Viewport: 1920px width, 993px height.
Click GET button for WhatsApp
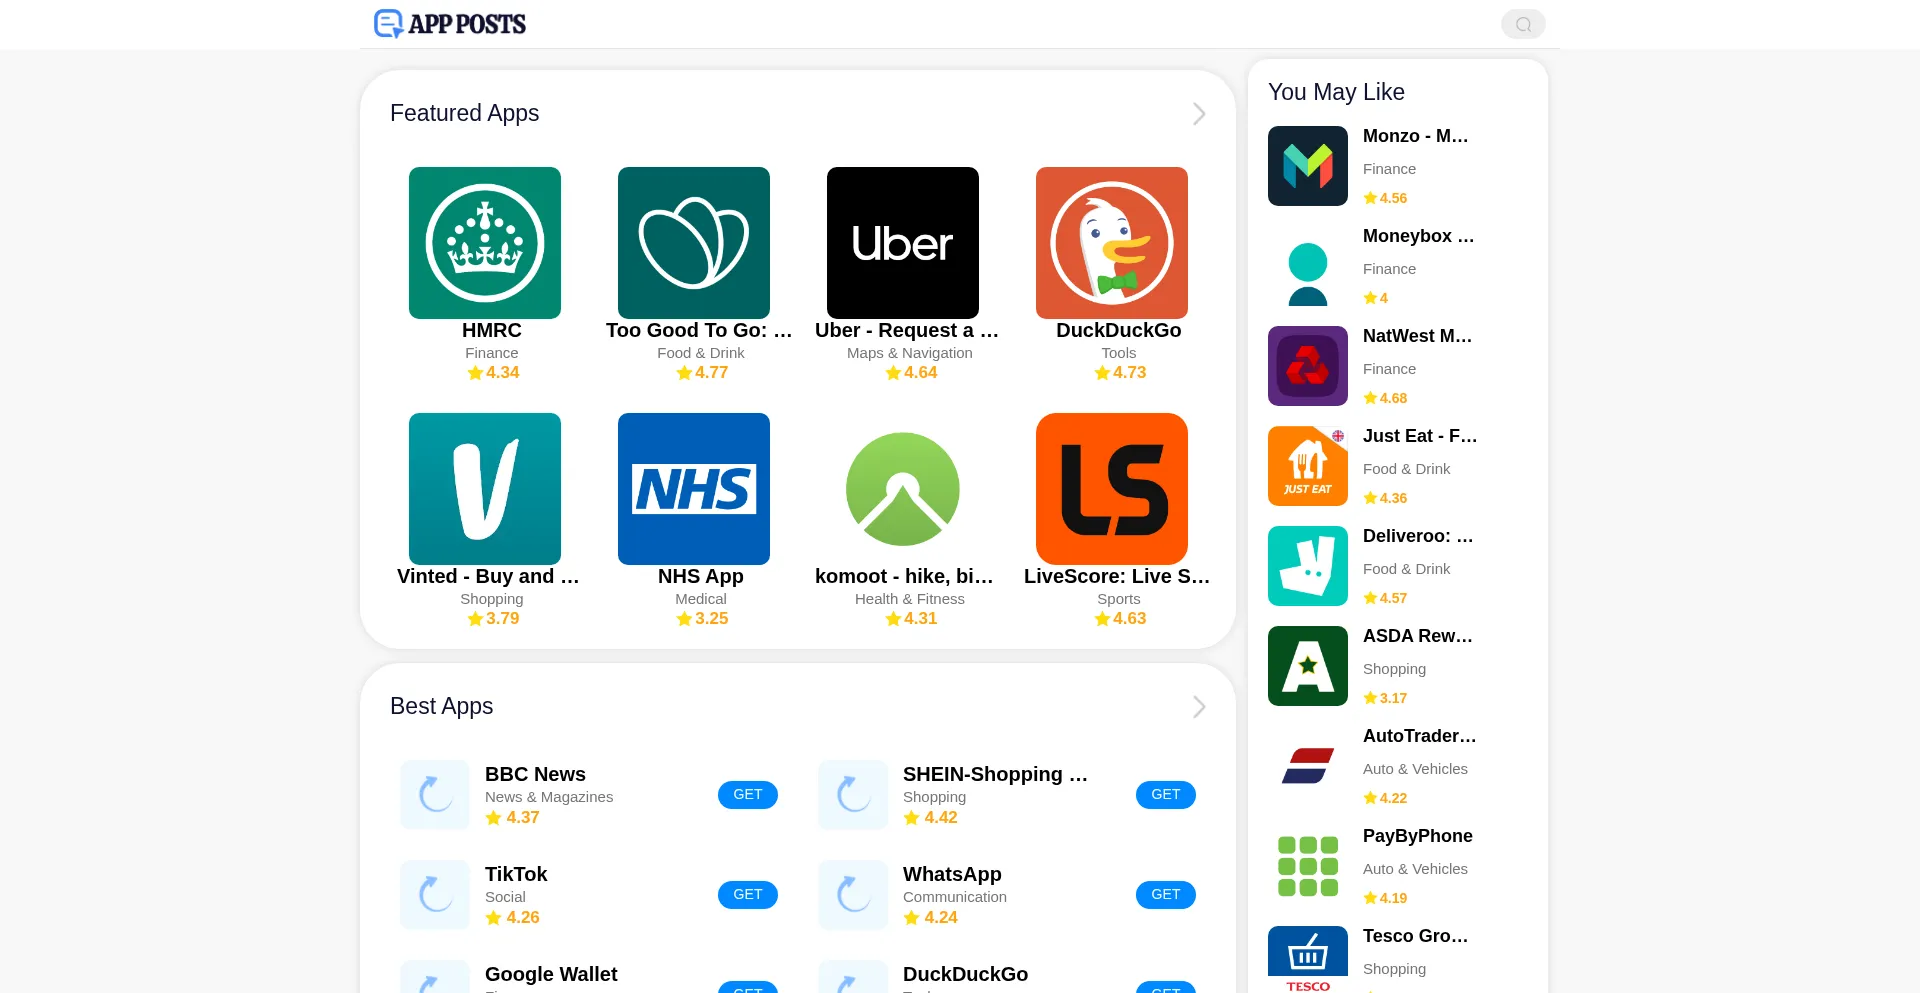(1166, 895)
